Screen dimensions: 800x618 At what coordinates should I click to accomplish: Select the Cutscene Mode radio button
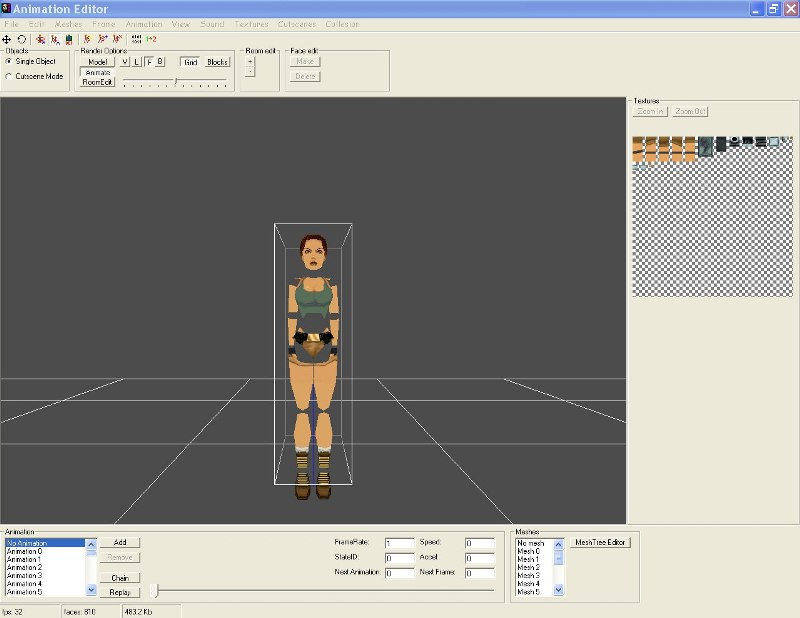point(10,76)
